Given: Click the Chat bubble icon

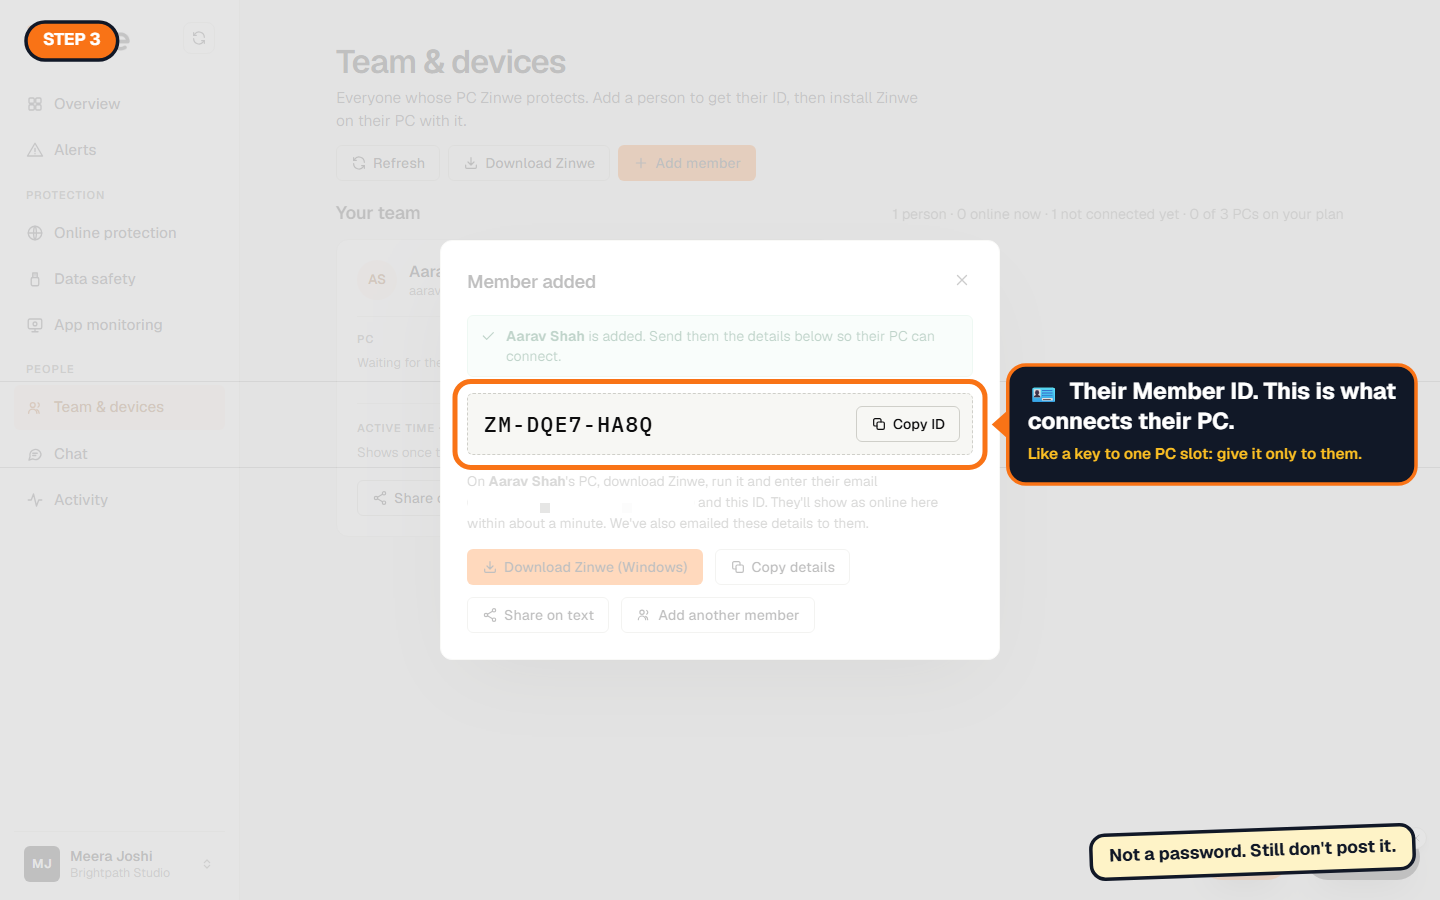Looking at the screenshot, I should [x=35, y=454].
